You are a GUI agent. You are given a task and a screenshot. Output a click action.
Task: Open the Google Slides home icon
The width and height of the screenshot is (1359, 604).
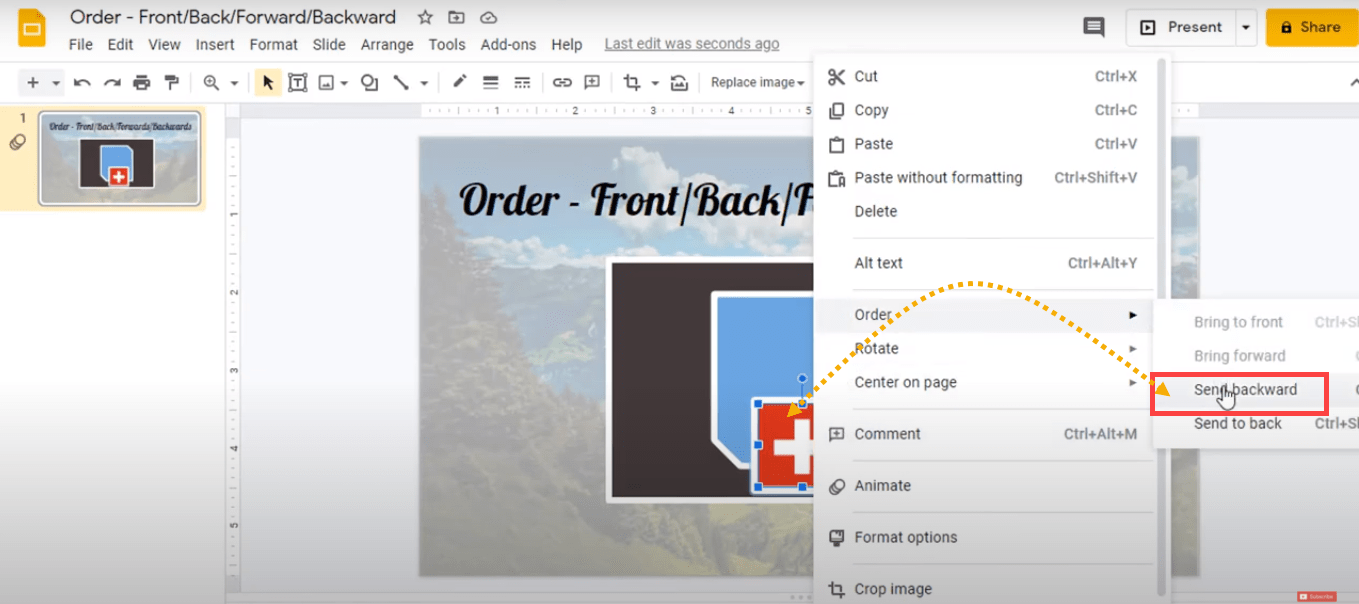(32, 28)
